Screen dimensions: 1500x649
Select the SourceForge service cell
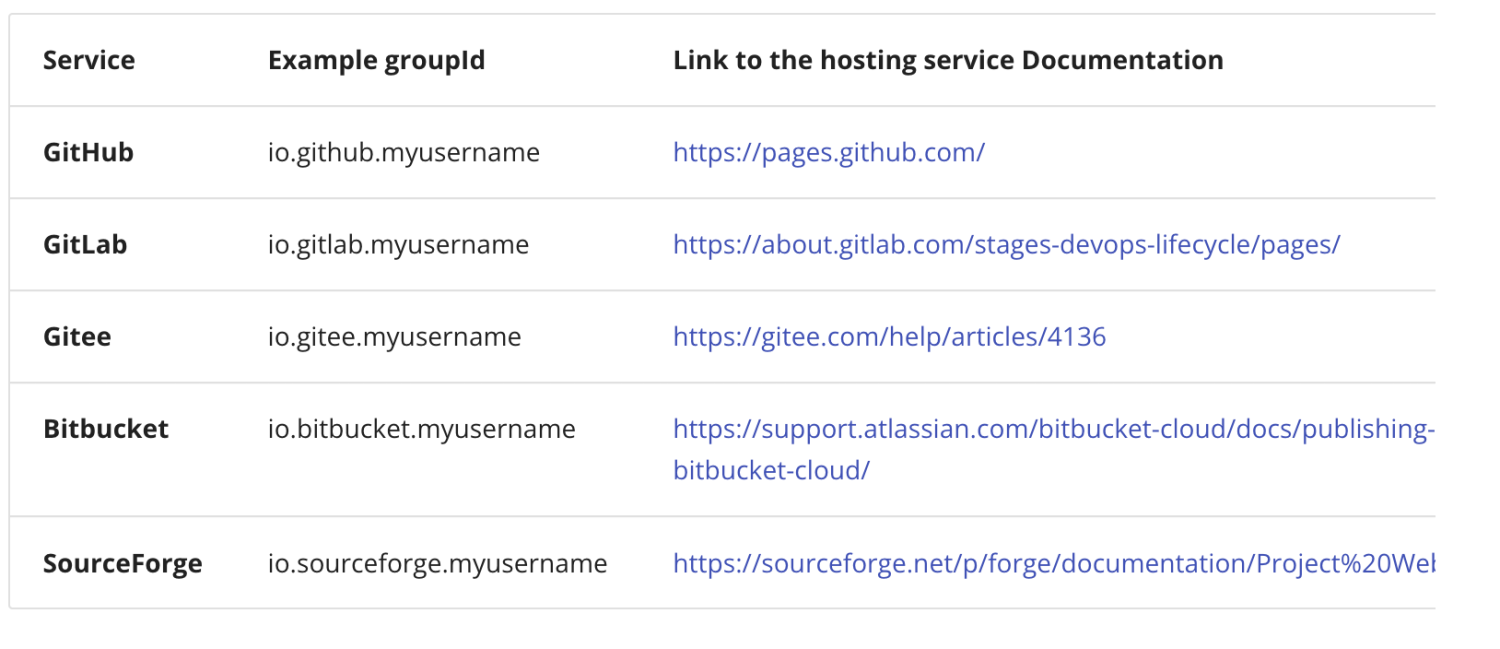tap(122, 564)
